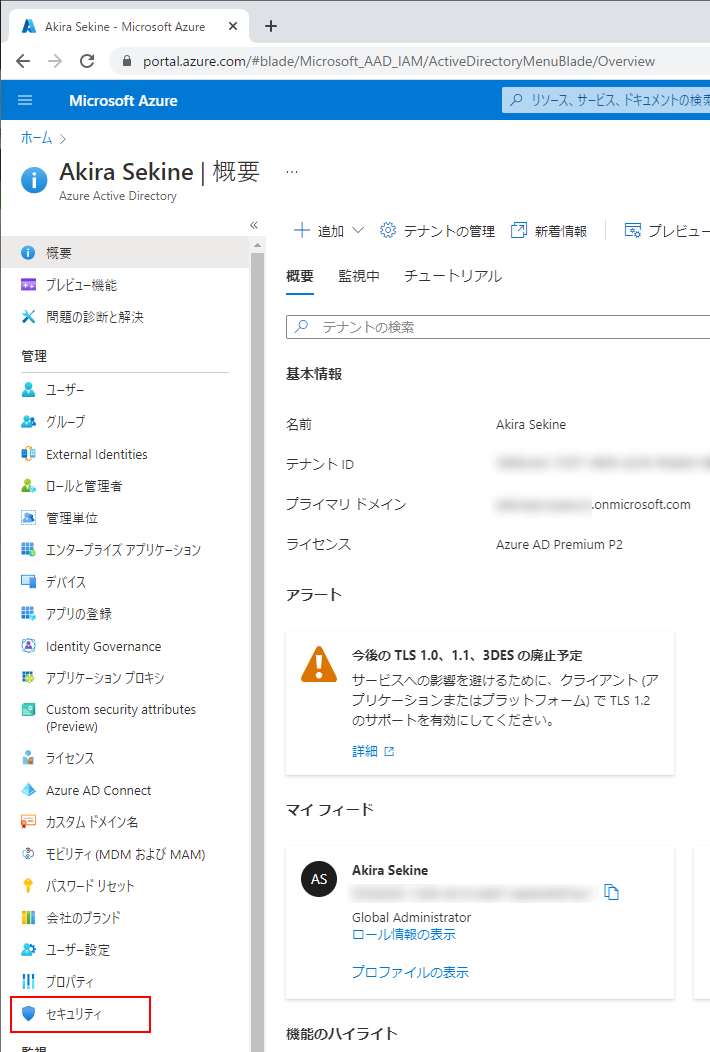Click the Azure AD Premium P2 license value
This screenshot has width=710, height=1052.
(559, 545)
